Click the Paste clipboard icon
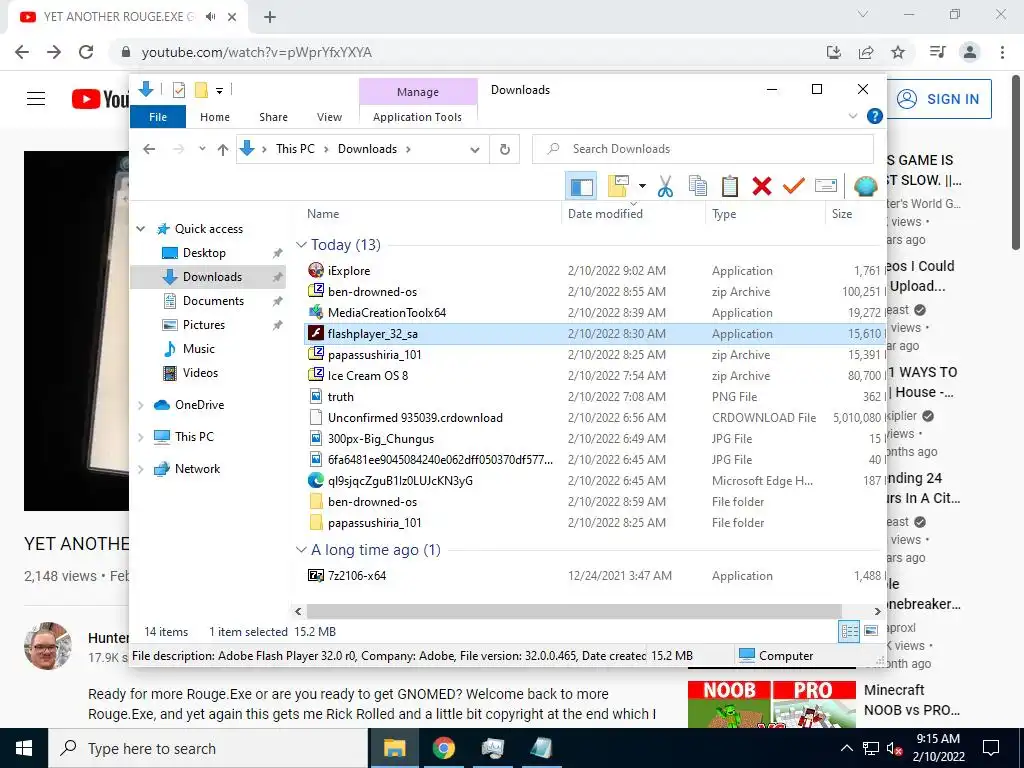1024x768 pixels. point(729,186)
